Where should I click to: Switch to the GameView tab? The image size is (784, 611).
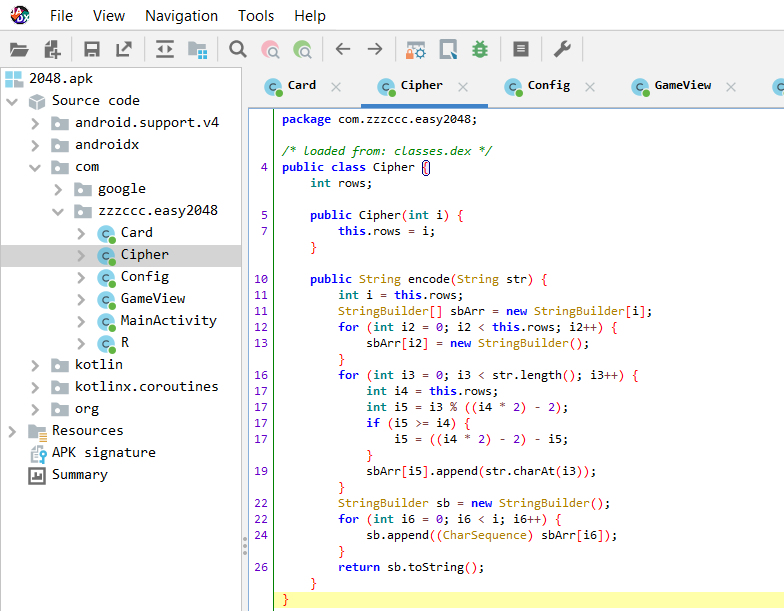point(682,86)
